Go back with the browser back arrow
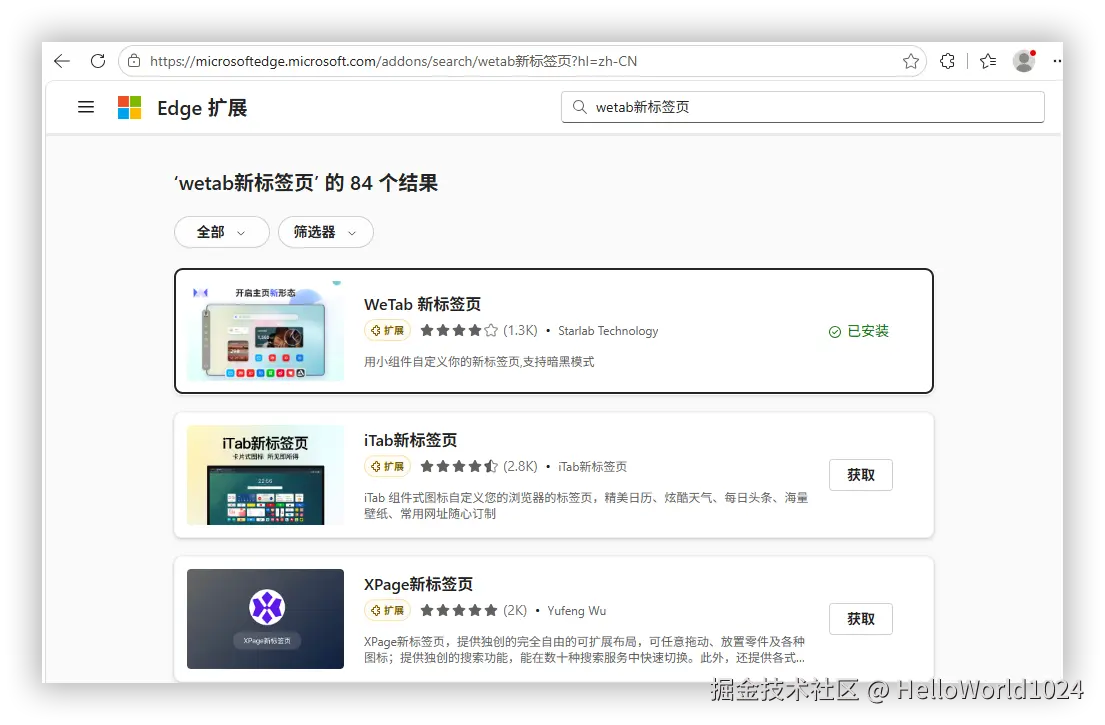The width and height of the screenshot is (1105, 725). coord(62,61)
